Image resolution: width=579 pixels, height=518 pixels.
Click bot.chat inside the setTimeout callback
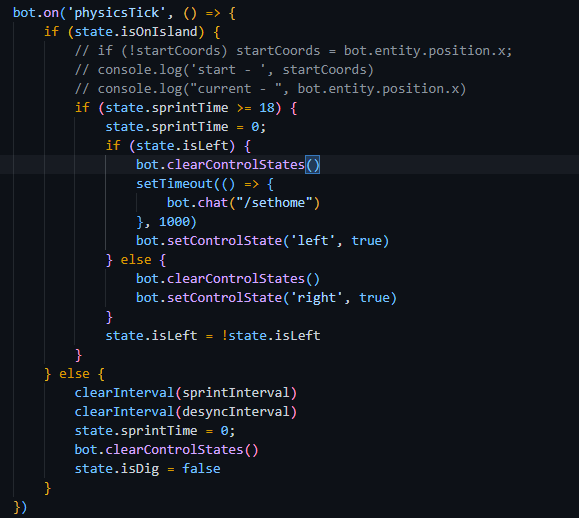coord(197,203)
